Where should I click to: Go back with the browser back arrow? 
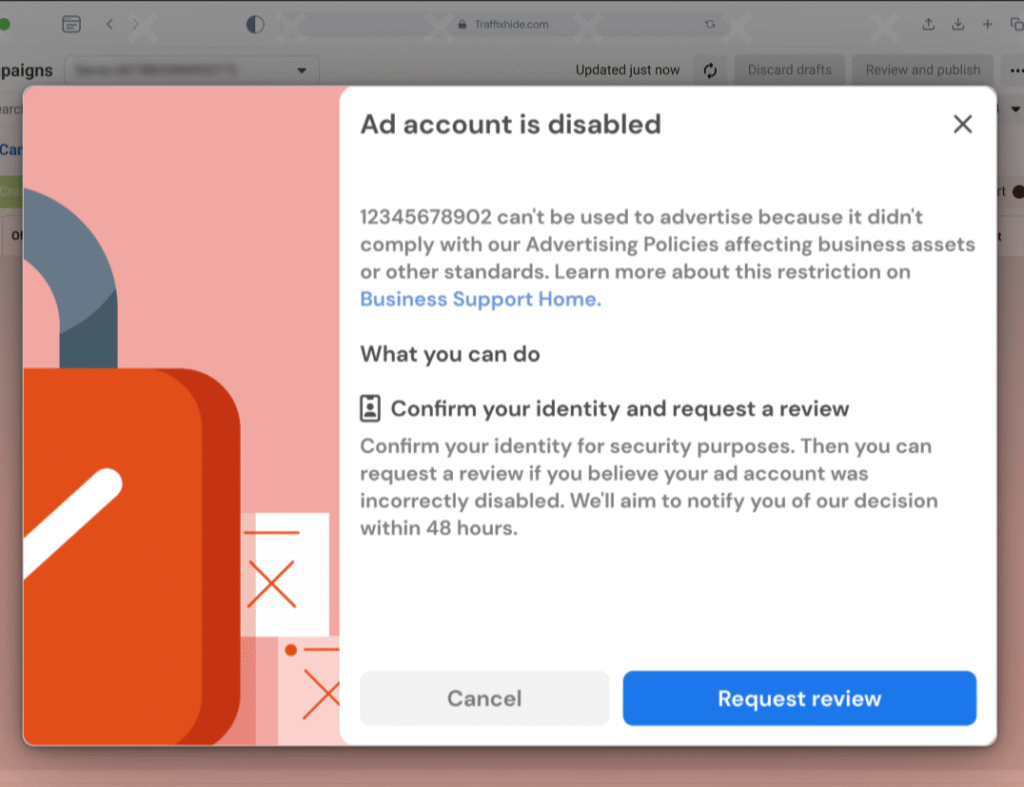pos(110,24)
